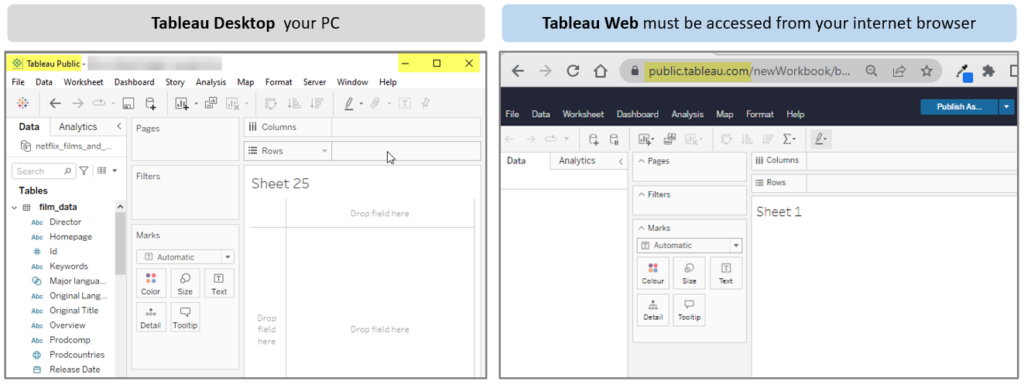Open the Worksheet menu in Tableau Web

583,114
